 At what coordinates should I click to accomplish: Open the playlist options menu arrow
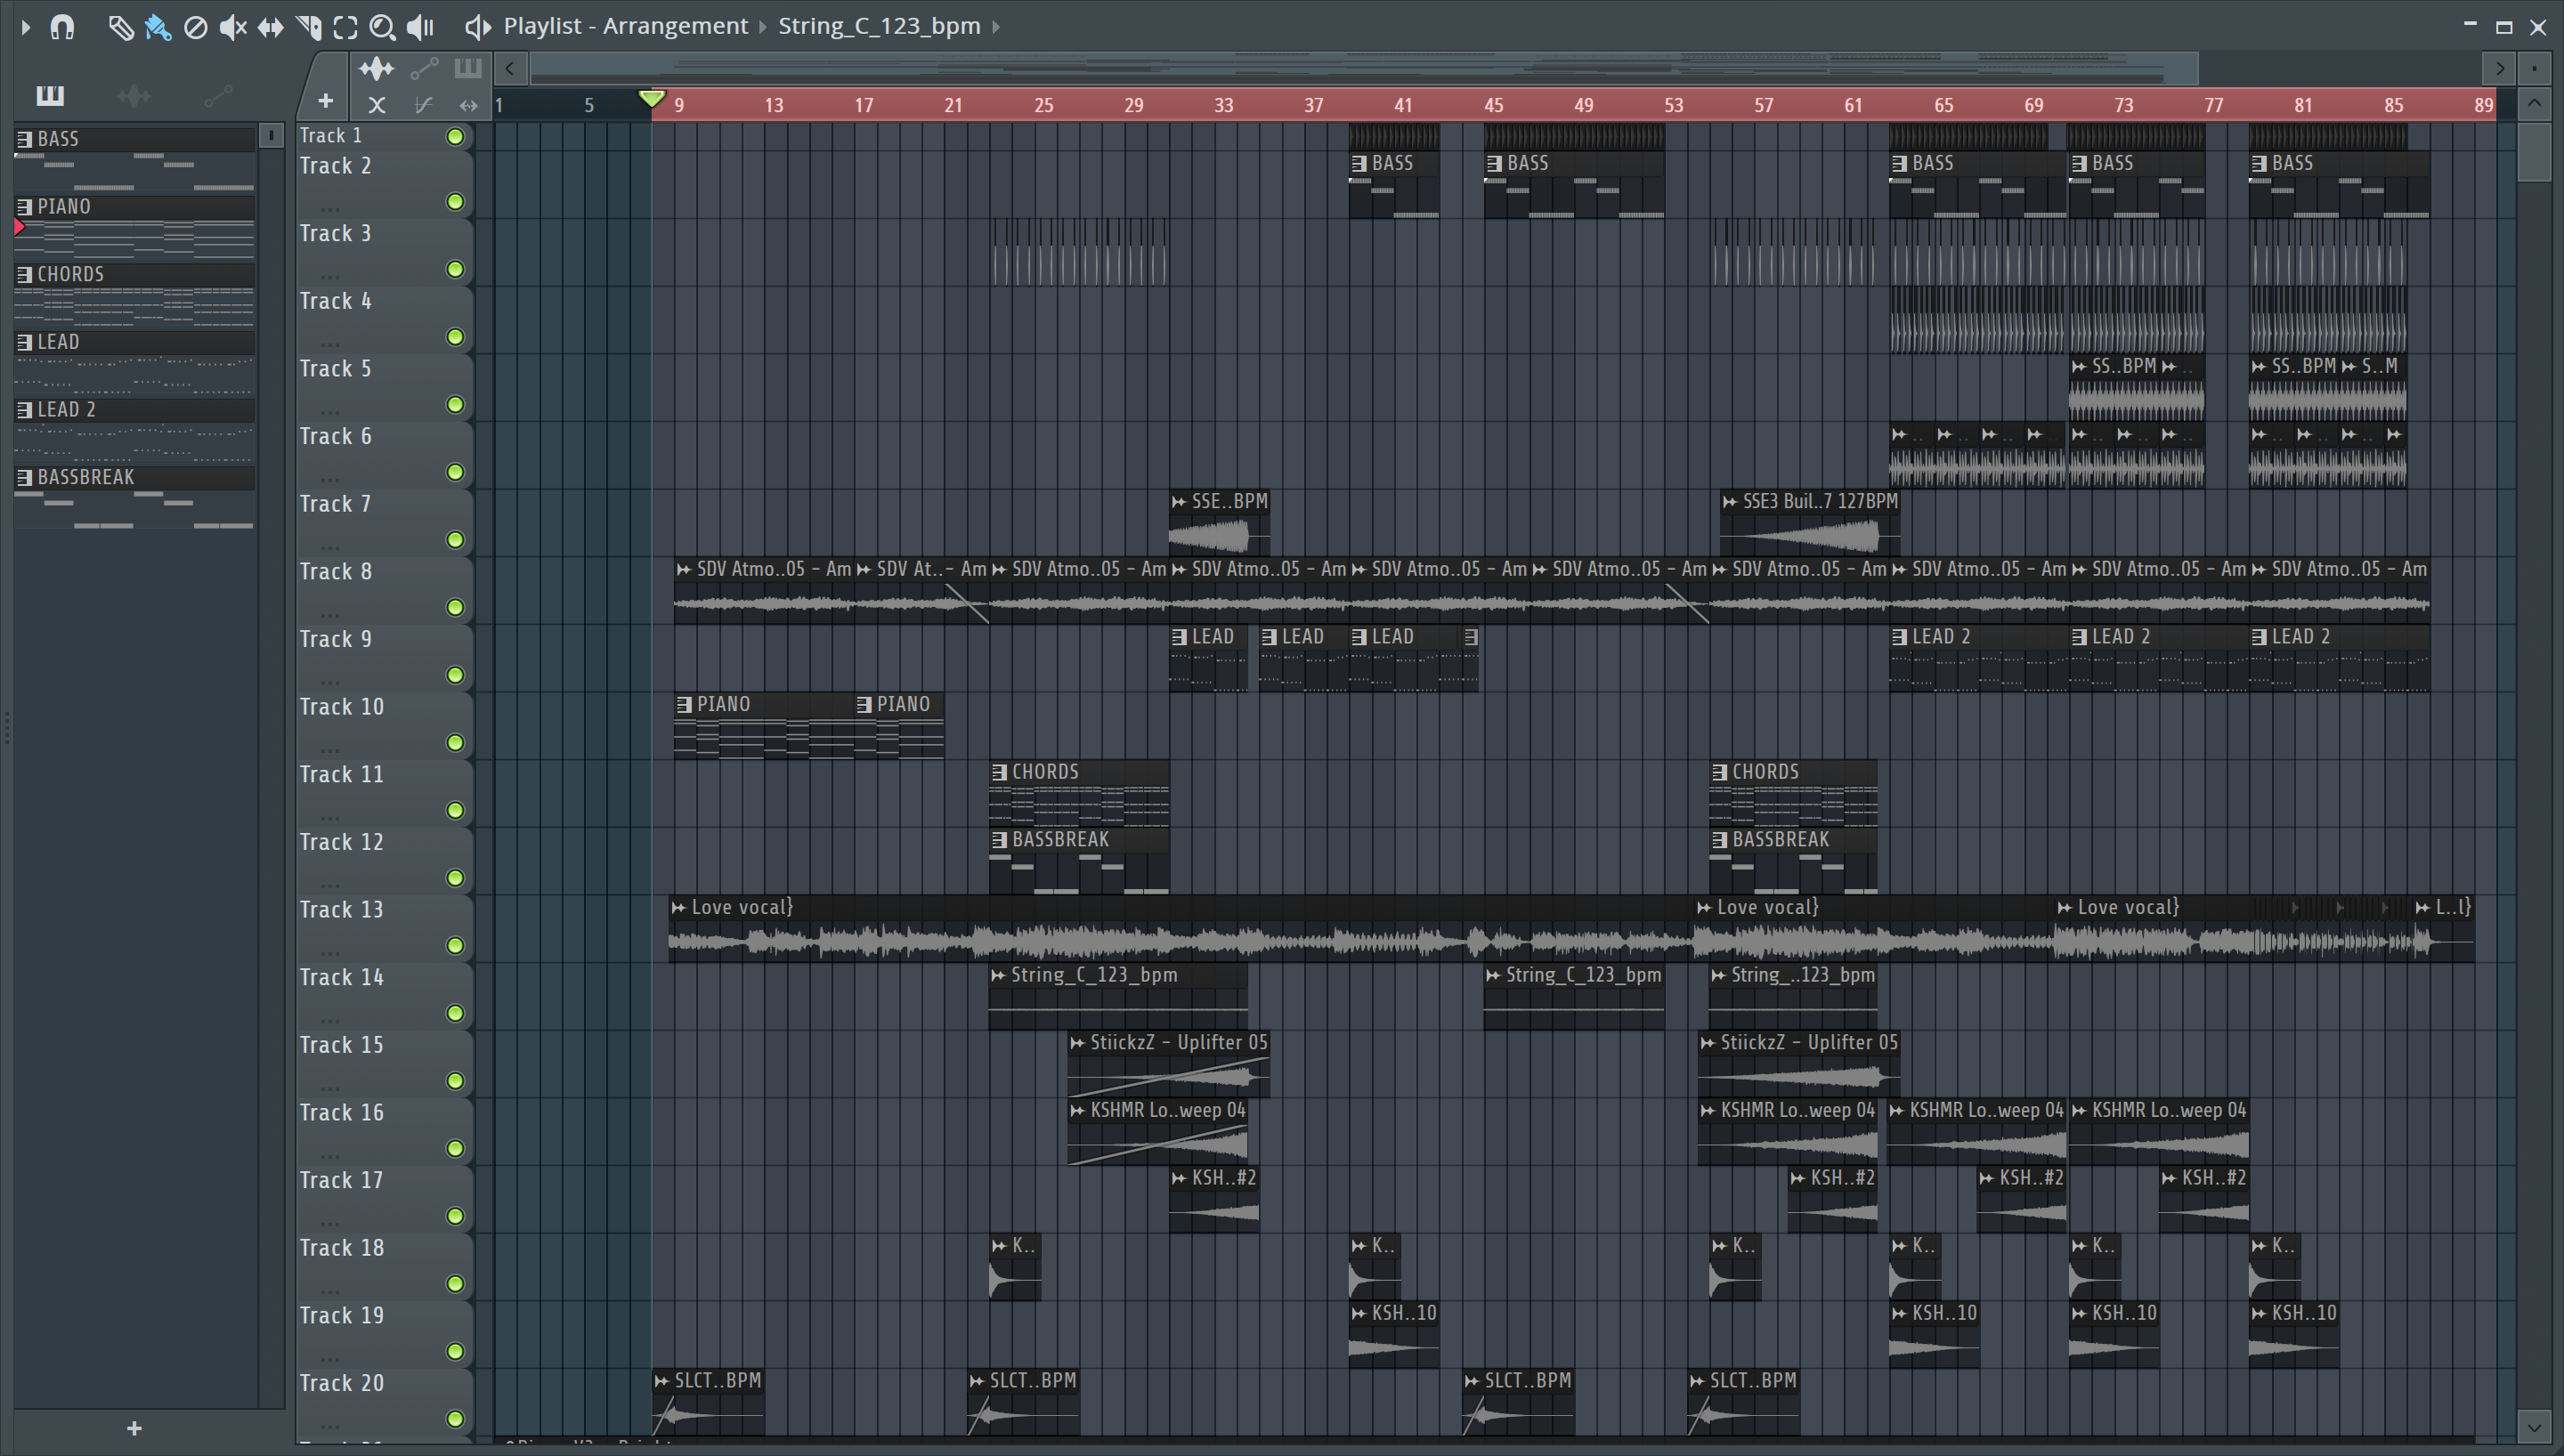[x=25, y=27]
